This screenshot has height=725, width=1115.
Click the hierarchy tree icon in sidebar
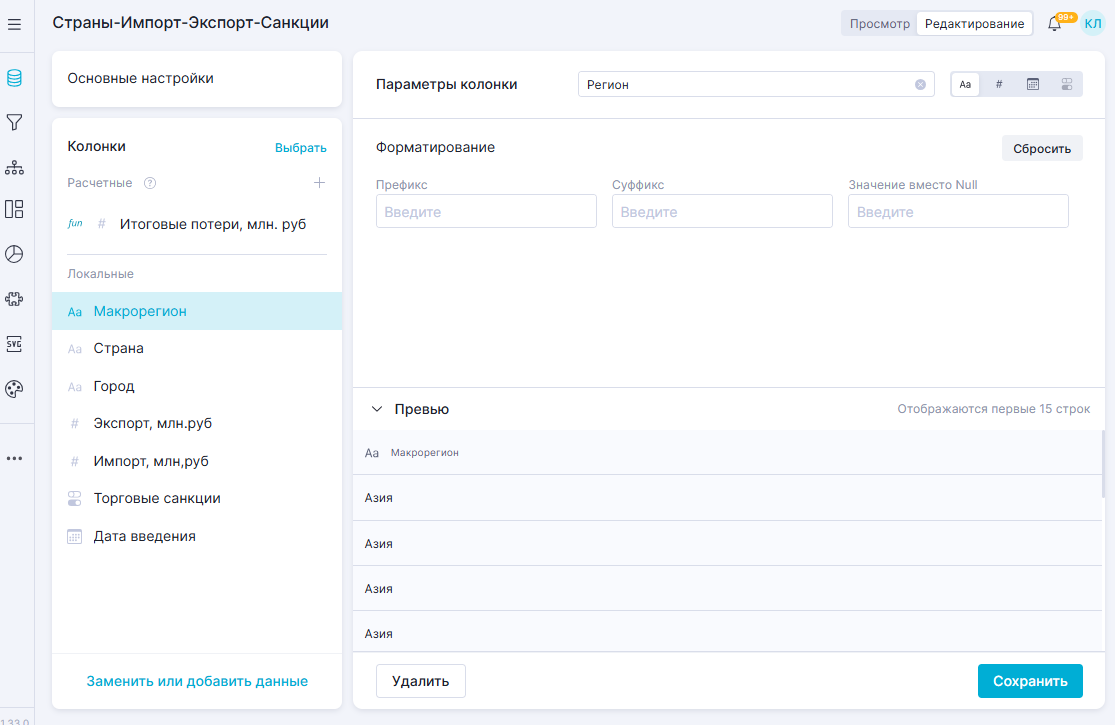[14, 166]
